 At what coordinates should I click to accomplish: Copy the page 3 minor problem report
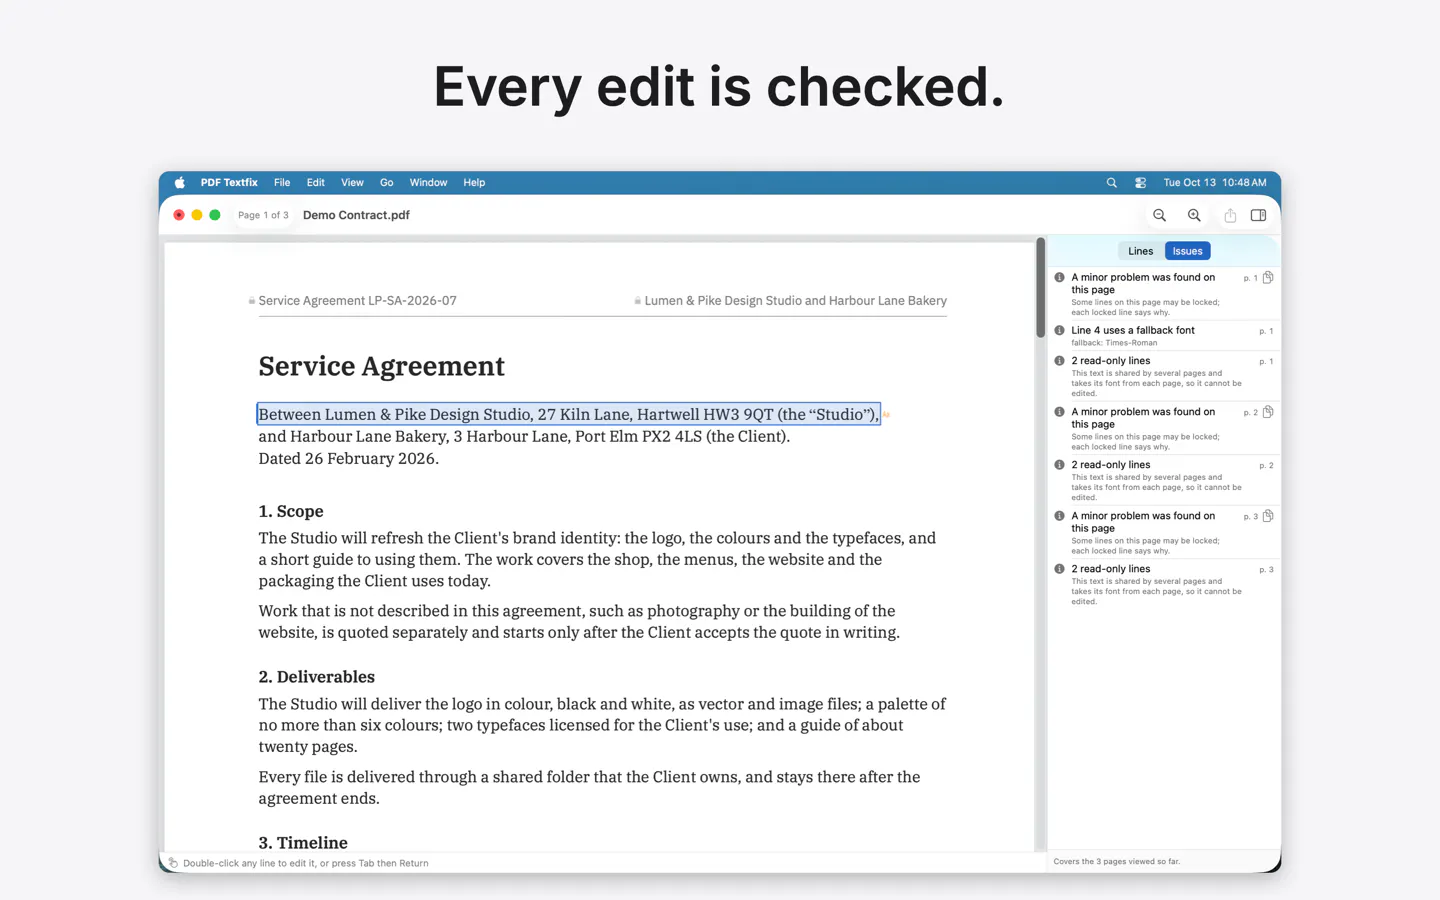coord(1268,516)
